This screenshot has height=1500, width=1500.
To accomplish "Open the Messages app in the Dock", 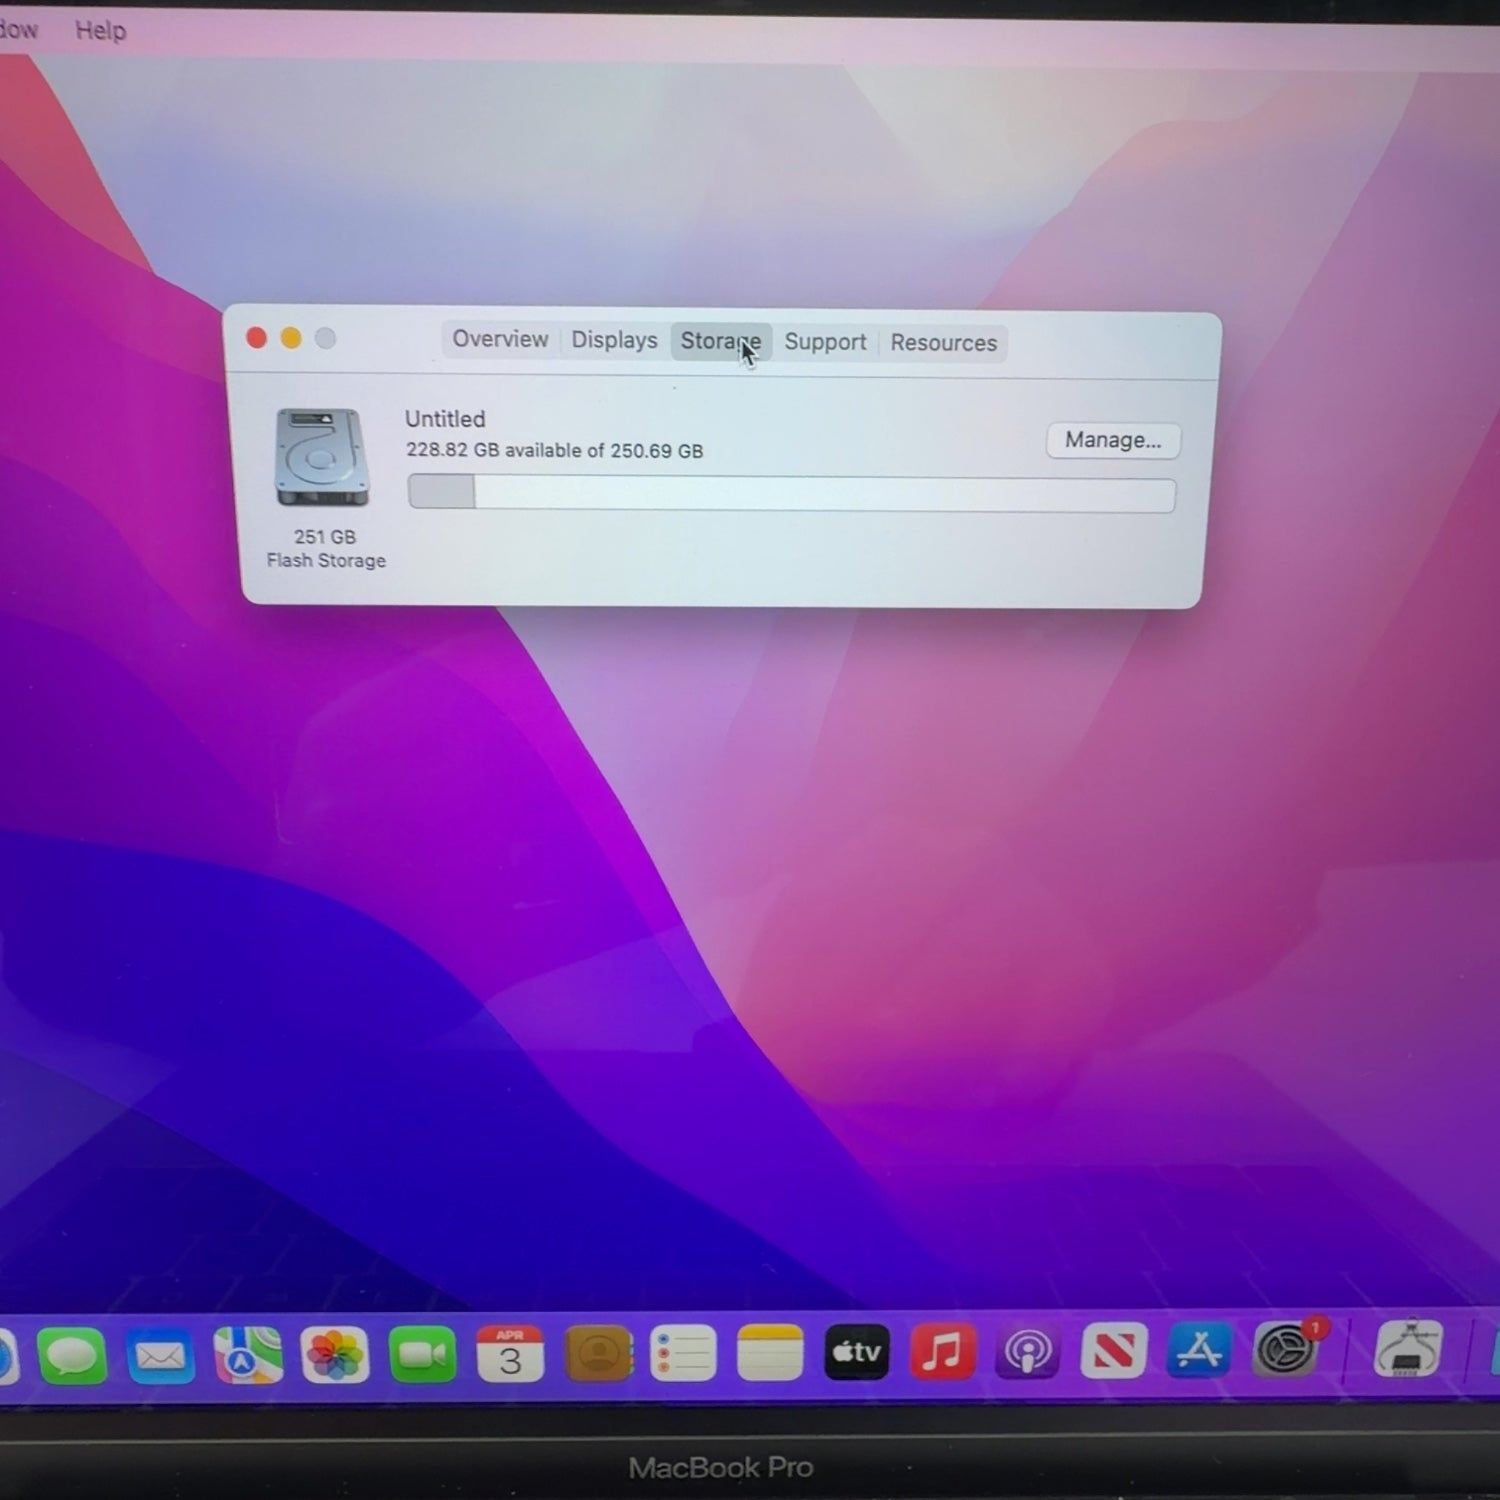I will 72,1356.
